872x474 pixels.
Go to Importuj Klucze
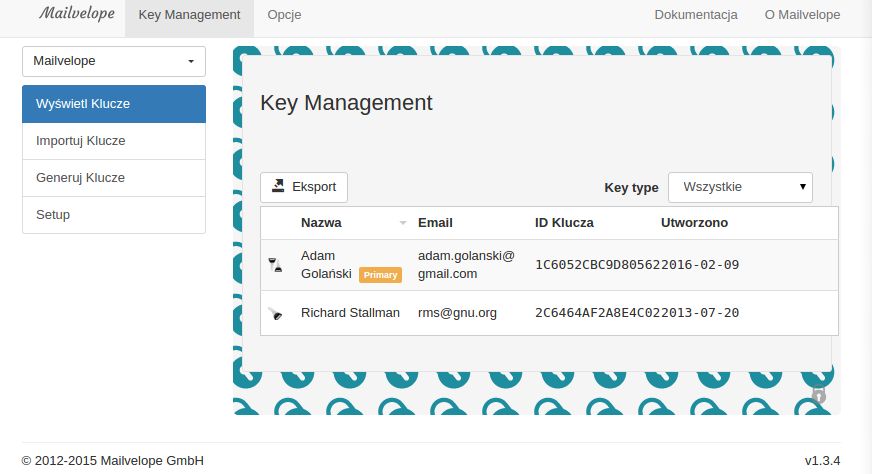(114, 141)
